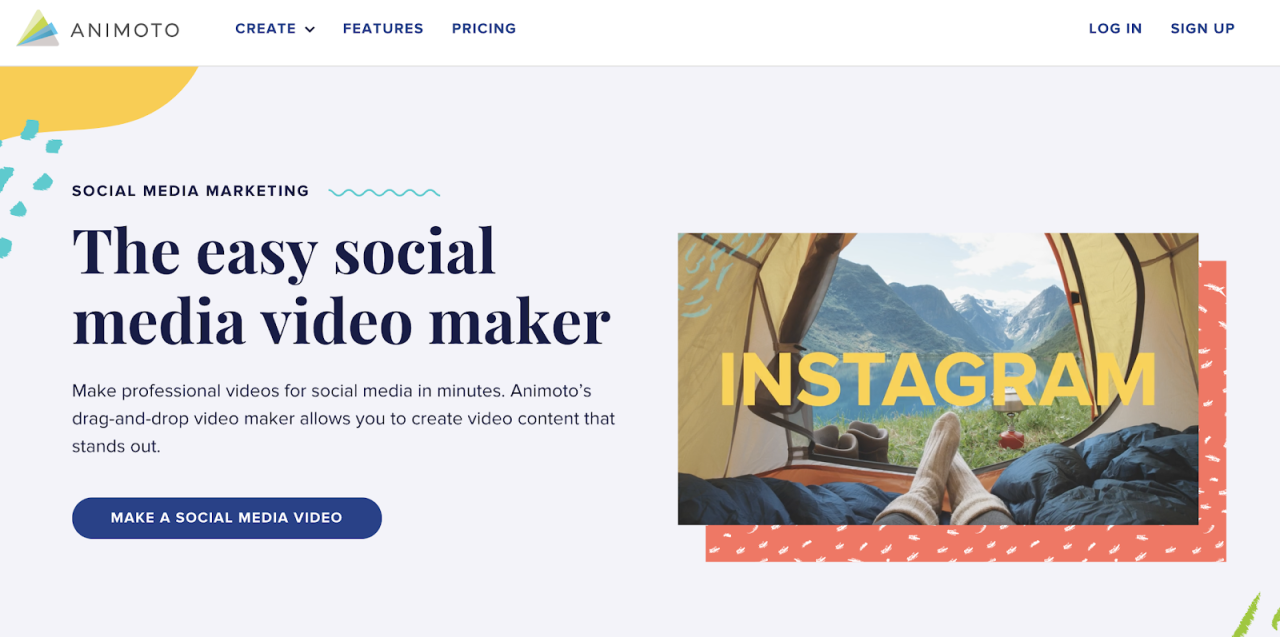Click the 'The easy social media video maker' heading
This screenshot has width=1280, height=637.
pyautogui.click(x=341, y=285)
